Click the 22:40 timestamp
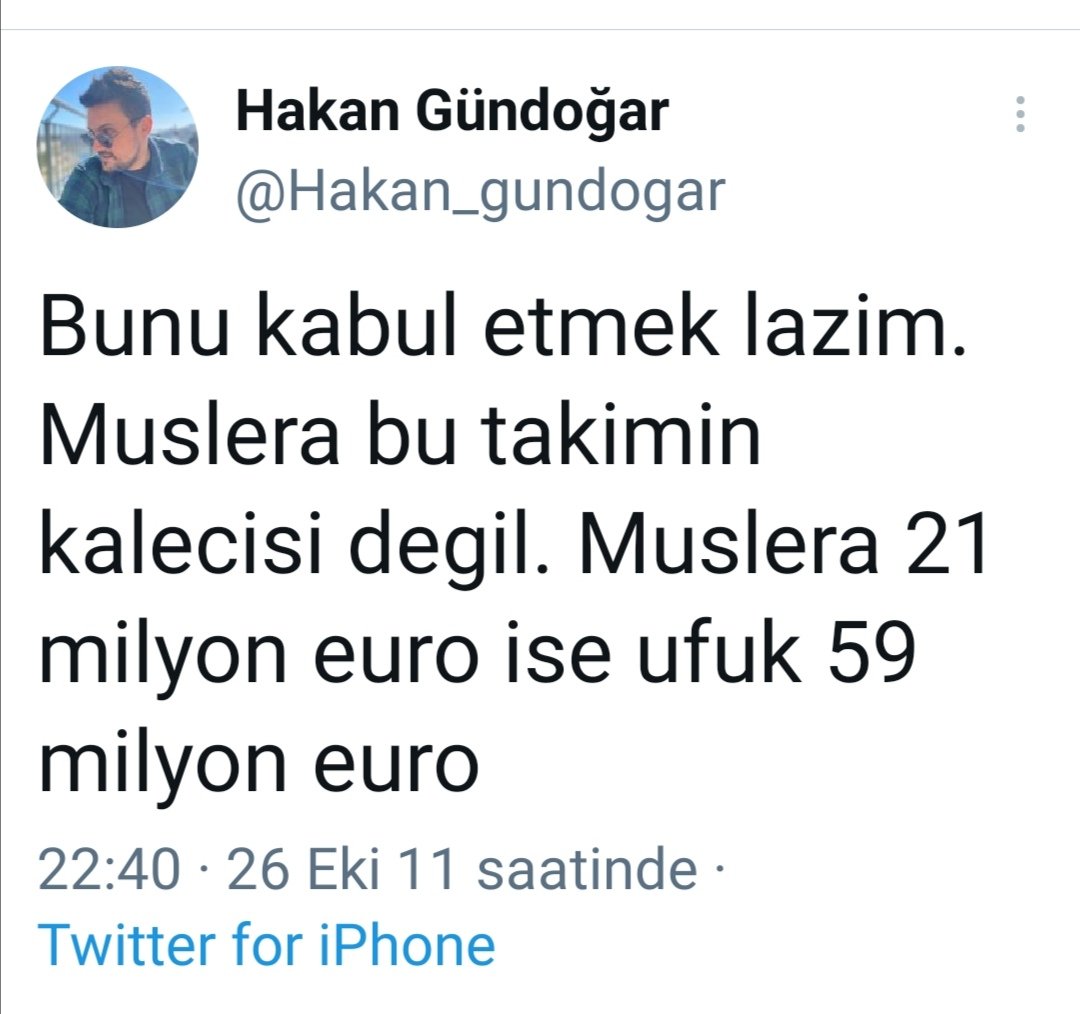1080x1014 pixels. [110, 869]
